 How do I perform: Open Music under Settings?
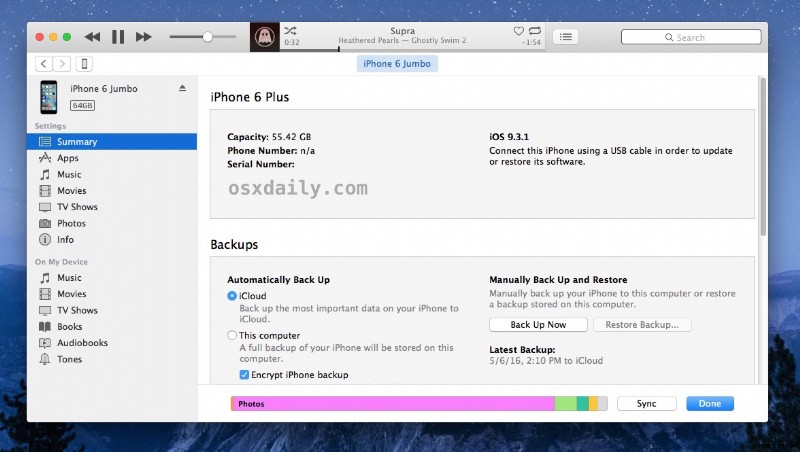[x=112, y=174]
